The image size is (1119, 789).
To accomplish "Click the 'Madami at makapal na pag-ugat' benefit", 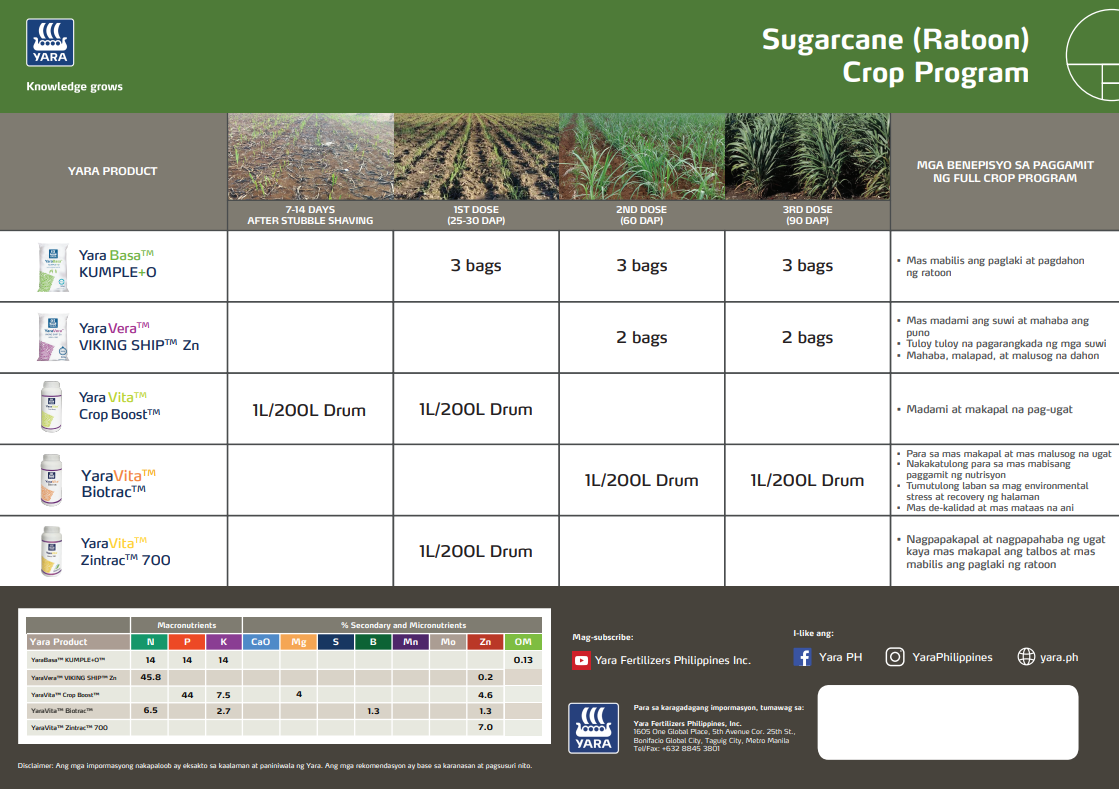I will point(989,409).
